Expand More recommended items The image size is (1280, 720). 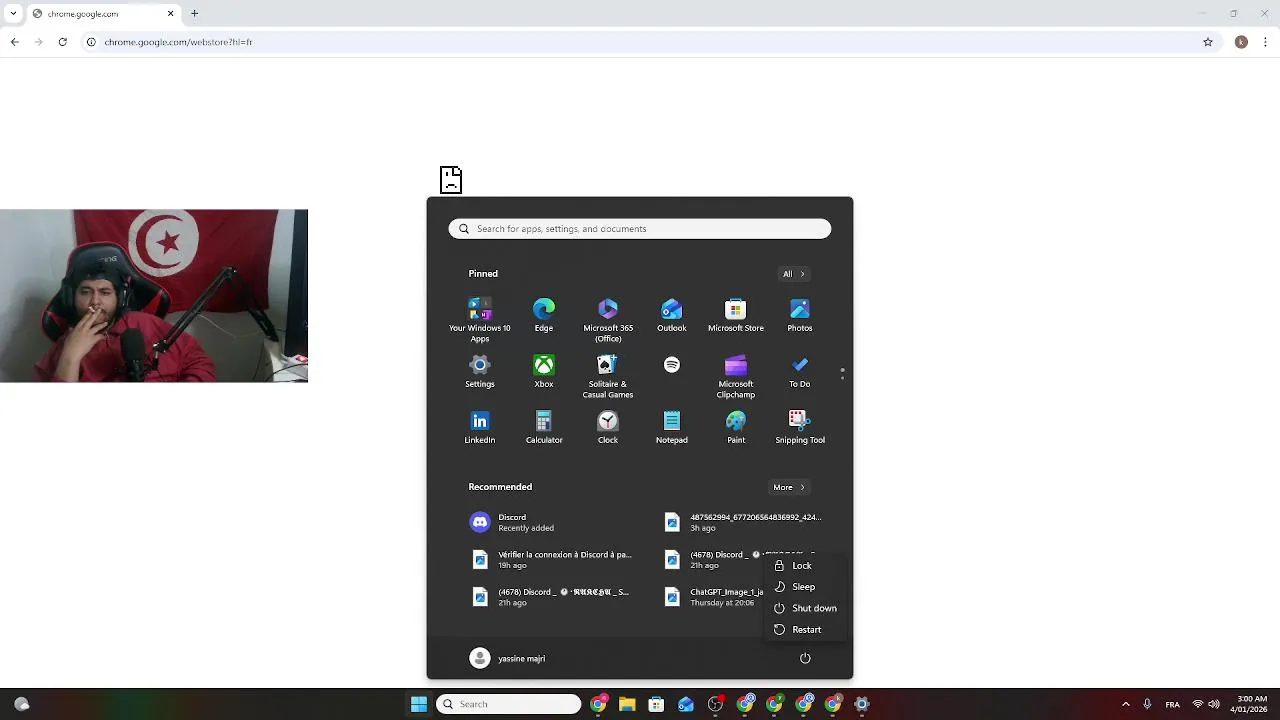(789, 487)
